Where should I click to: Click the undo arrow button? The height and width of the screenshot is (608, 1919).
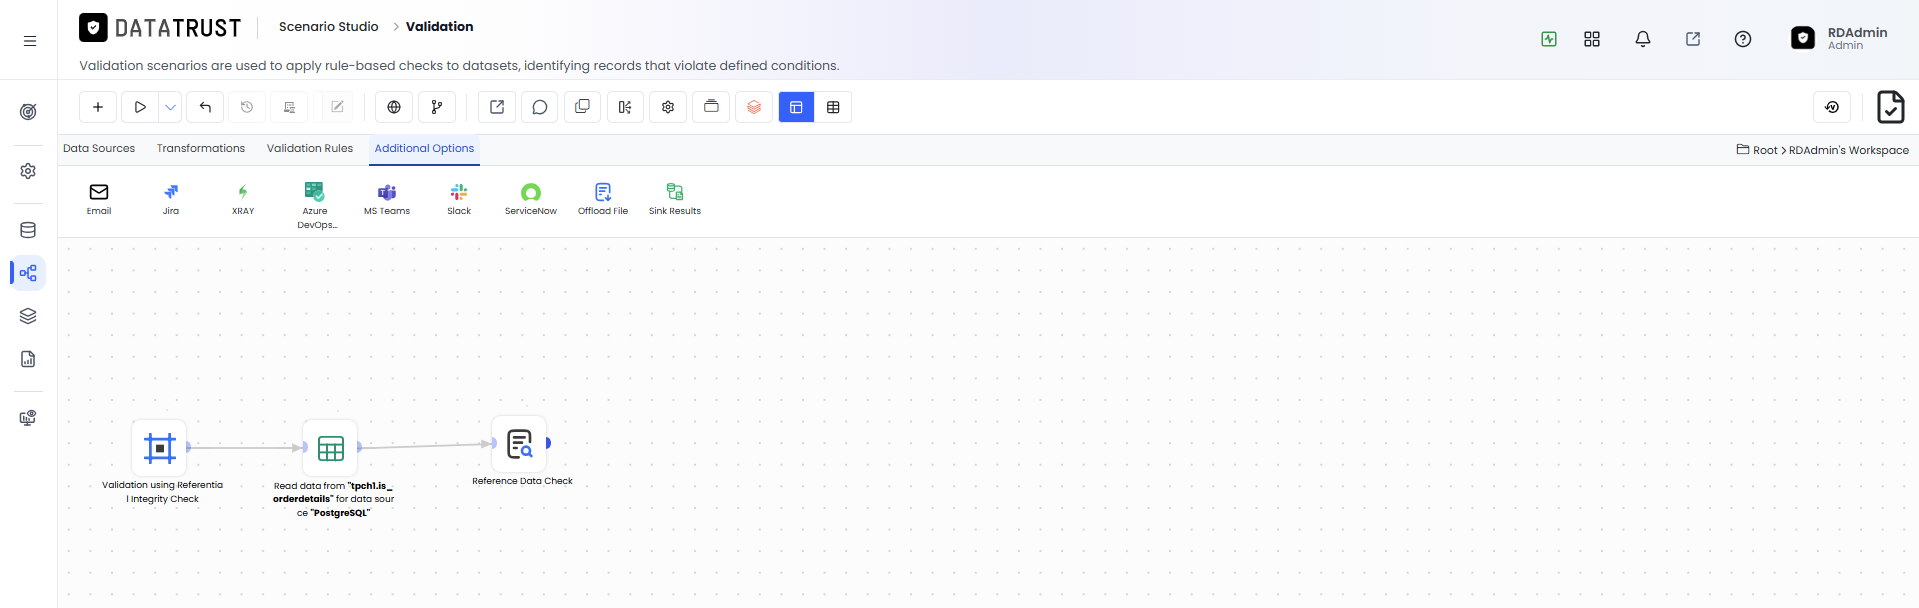click(205, 107)
